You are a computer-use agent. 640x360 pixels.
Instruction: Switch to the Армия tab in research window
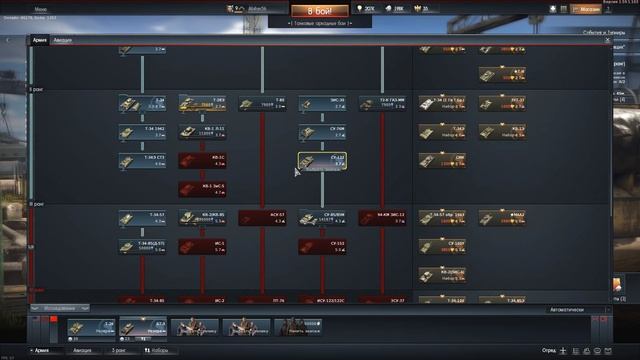(x=40, y=40)
